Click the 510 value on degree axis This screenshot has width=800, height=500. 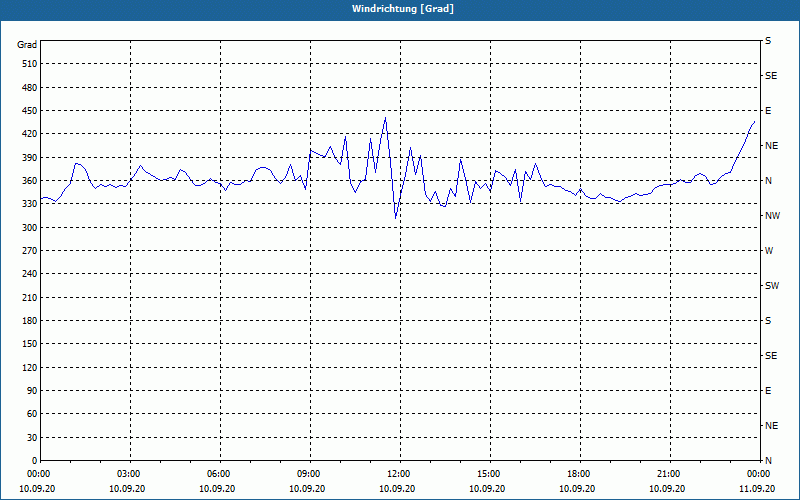point(30,64)
